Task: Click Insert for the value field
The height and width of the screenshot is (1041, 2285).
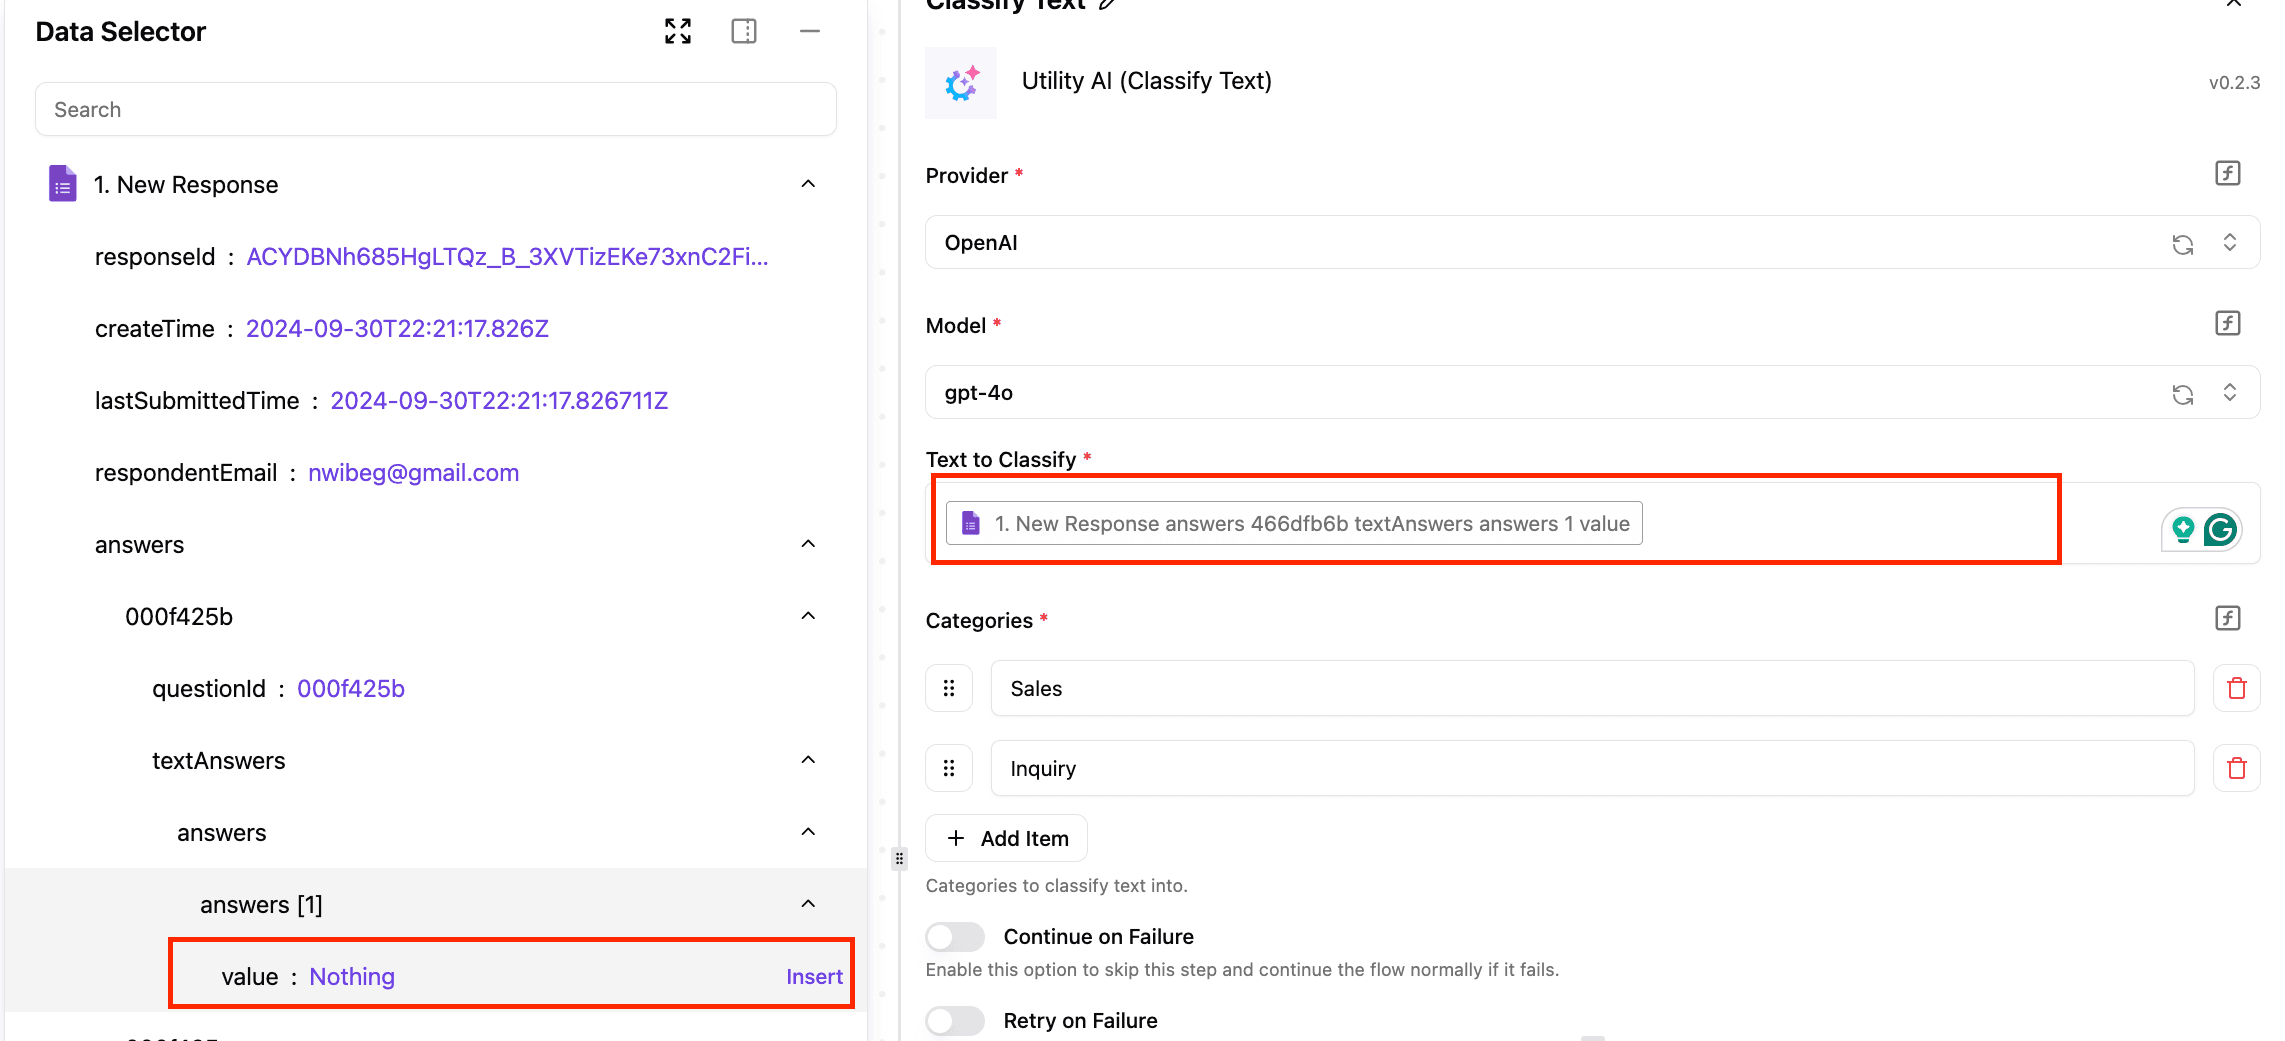Action: (x=813, y=977)
